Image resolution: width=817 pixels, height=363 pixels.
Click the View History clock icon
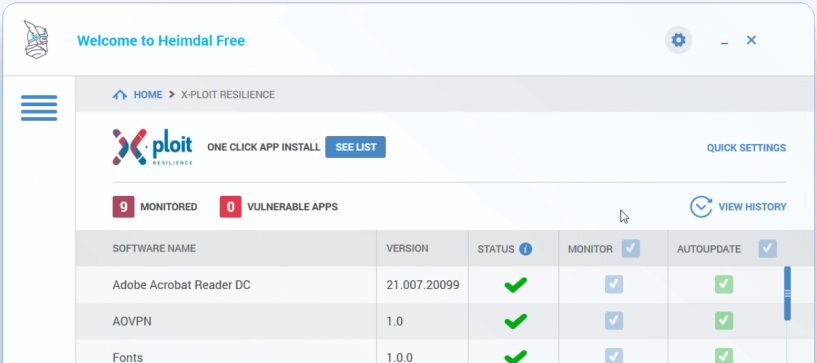701,207
